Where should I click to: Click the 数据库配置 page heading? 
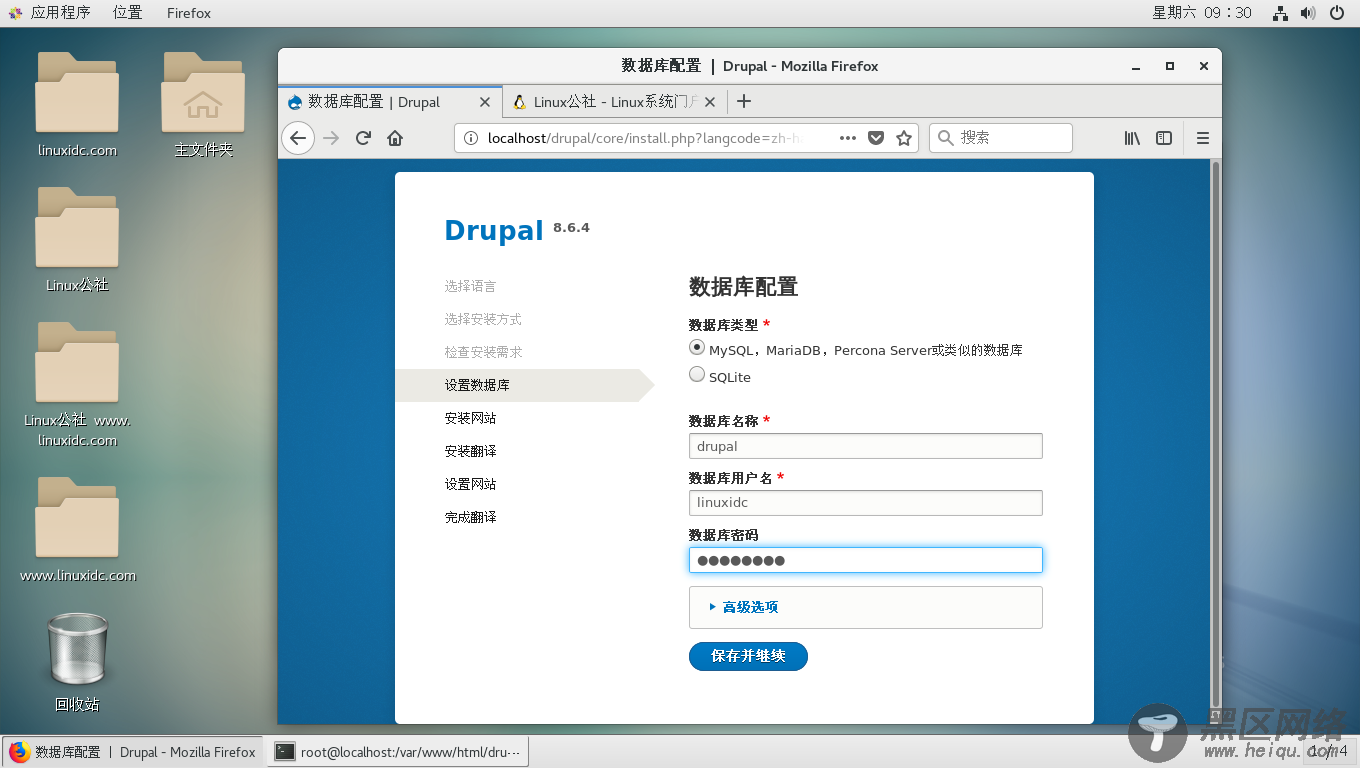pos(743,287)
